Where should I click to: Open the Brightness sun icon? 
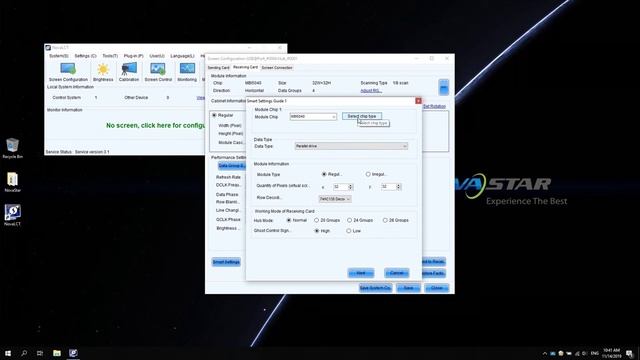pos(103,72)
